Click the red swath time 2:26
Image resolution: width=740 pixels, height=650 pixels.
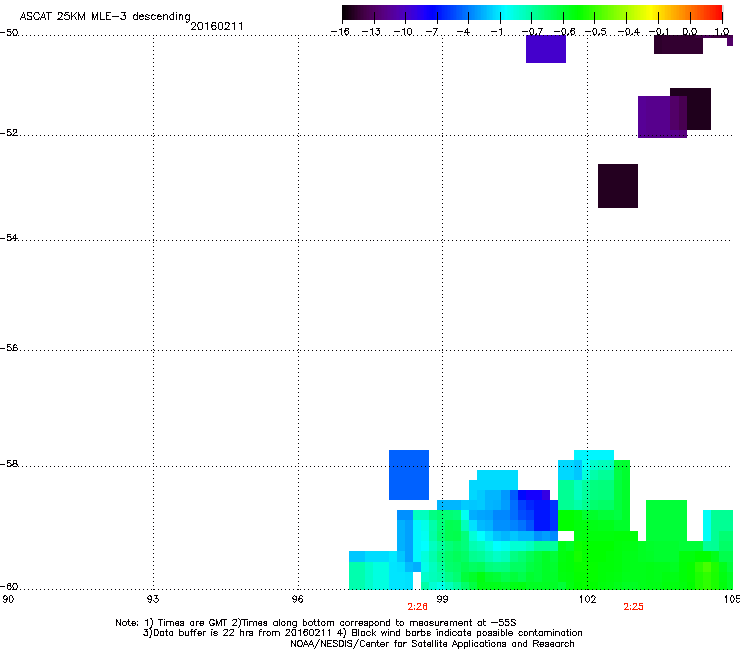pos(418,607)
